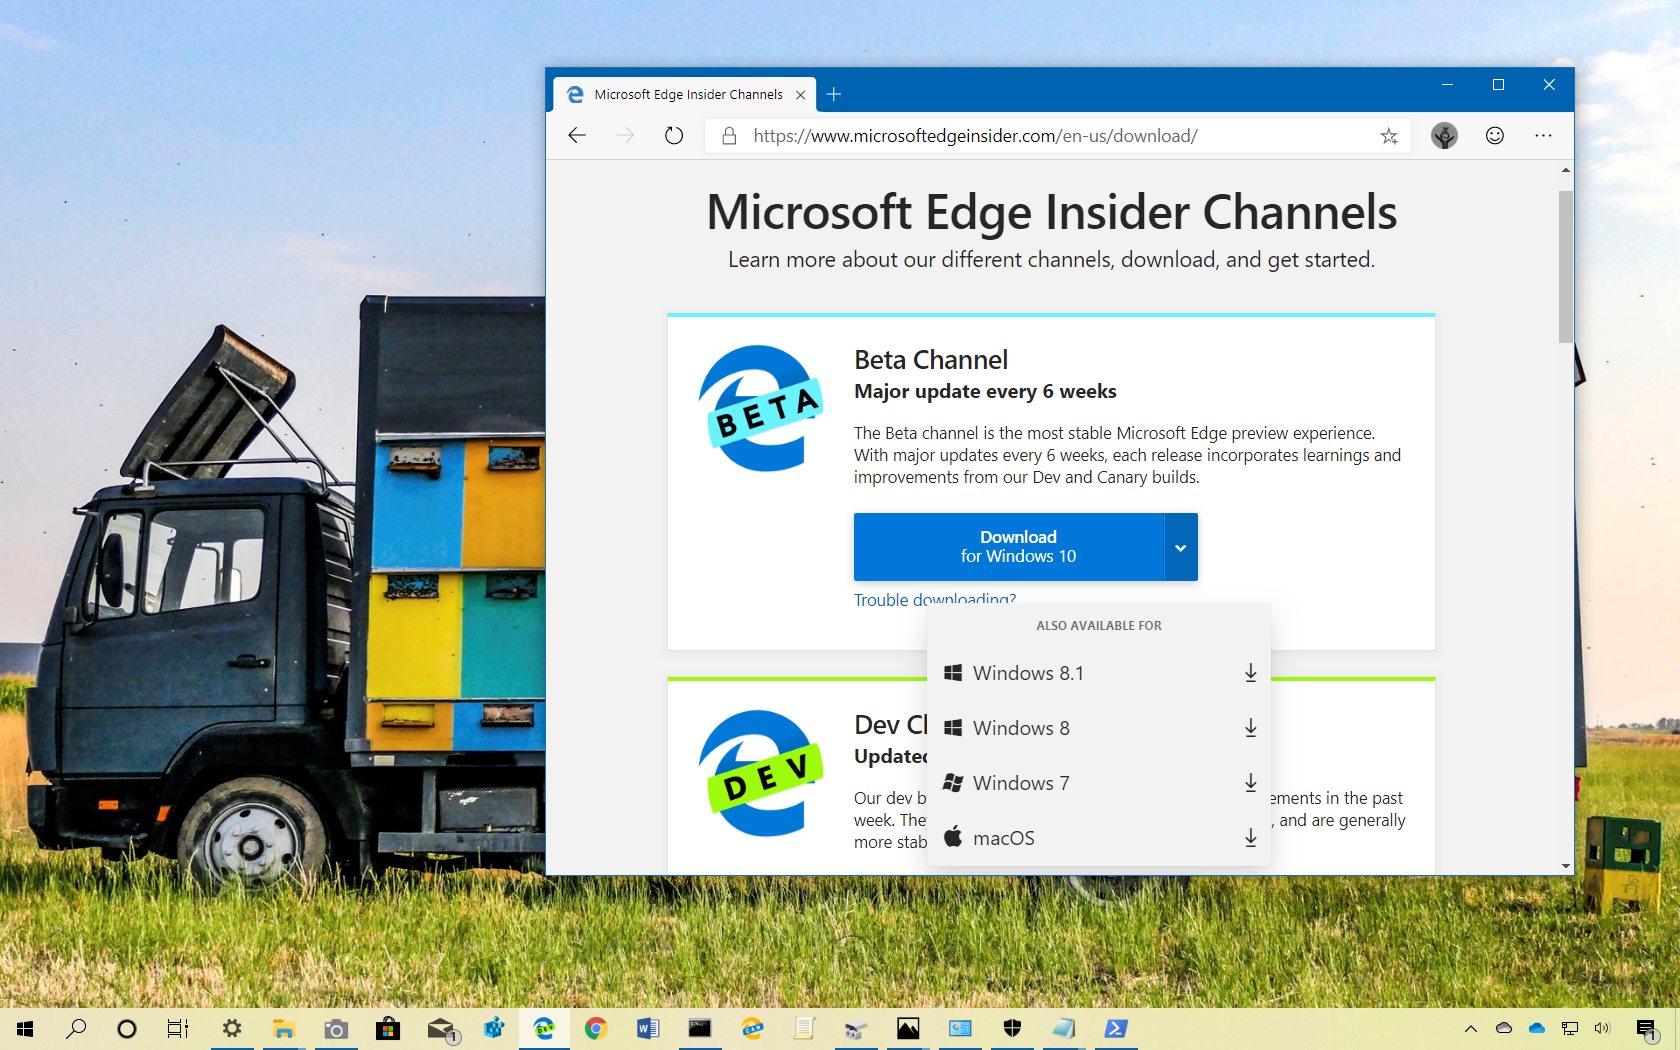Refresh the page using the reload icon

click(673, 136)
